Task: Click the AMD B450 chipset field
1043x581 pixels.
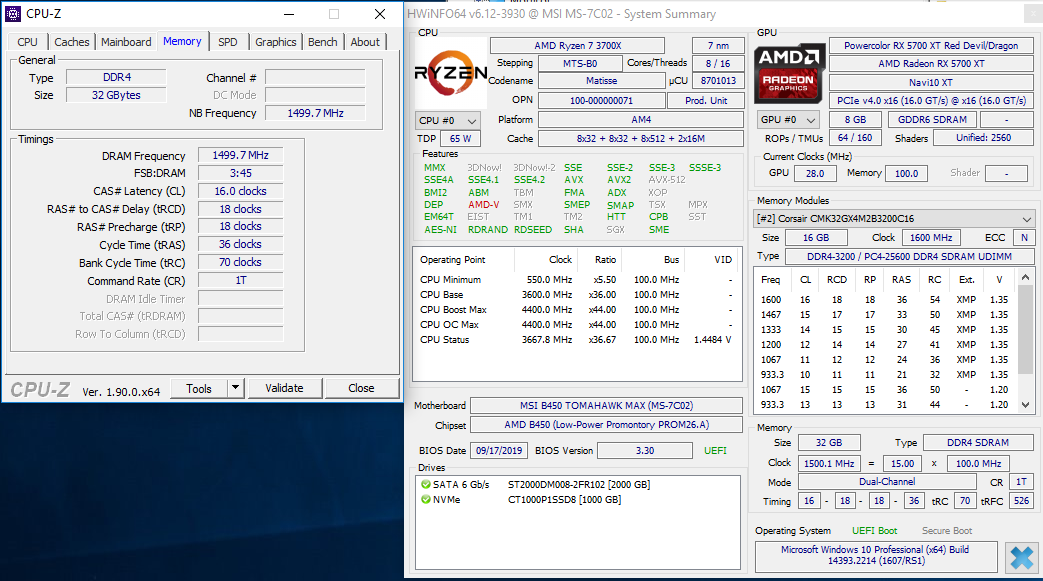Action: pyautogui.click(x=606, y=425)
